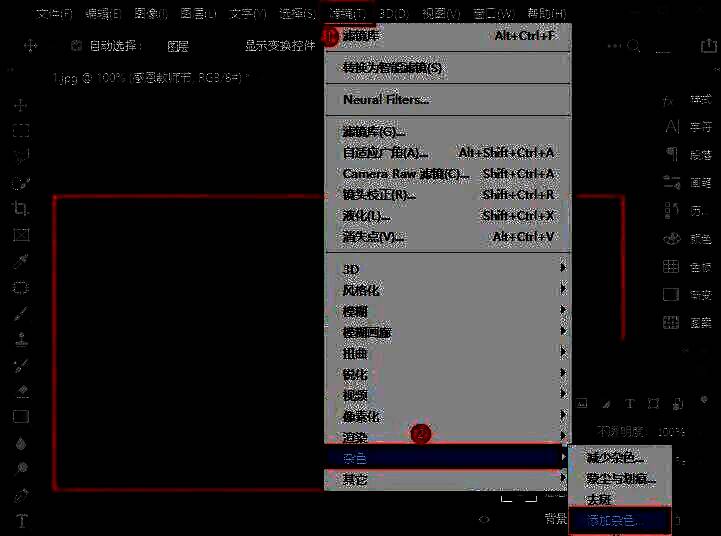The width and height of the screenshot is (721, 536).
Task: Open the search magnifier in options bar
Action: pos(634,46)
